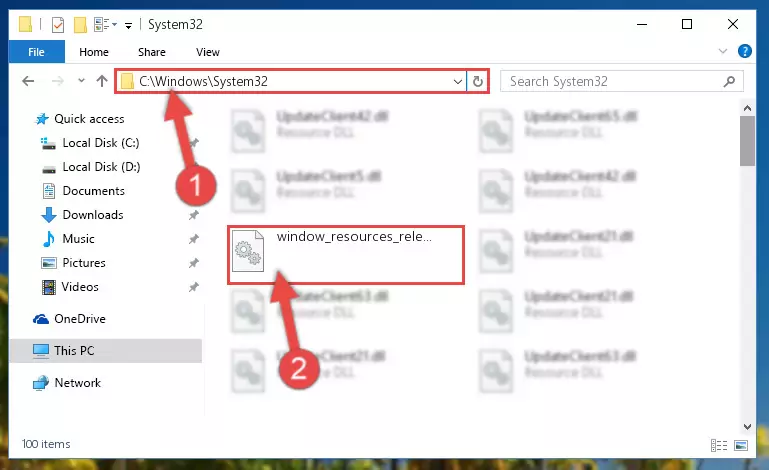Open Local Disk (D:) in sidebar
Viewport: 769px width, 470px height.
pos(101,167)
